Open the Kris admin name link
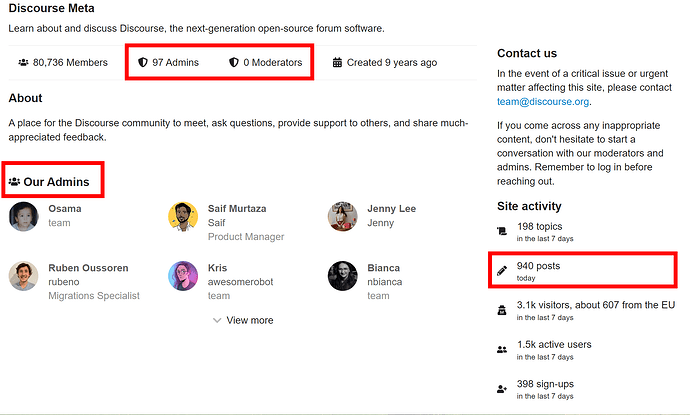This screenshot has width=690, height=415. pos(217,268)
